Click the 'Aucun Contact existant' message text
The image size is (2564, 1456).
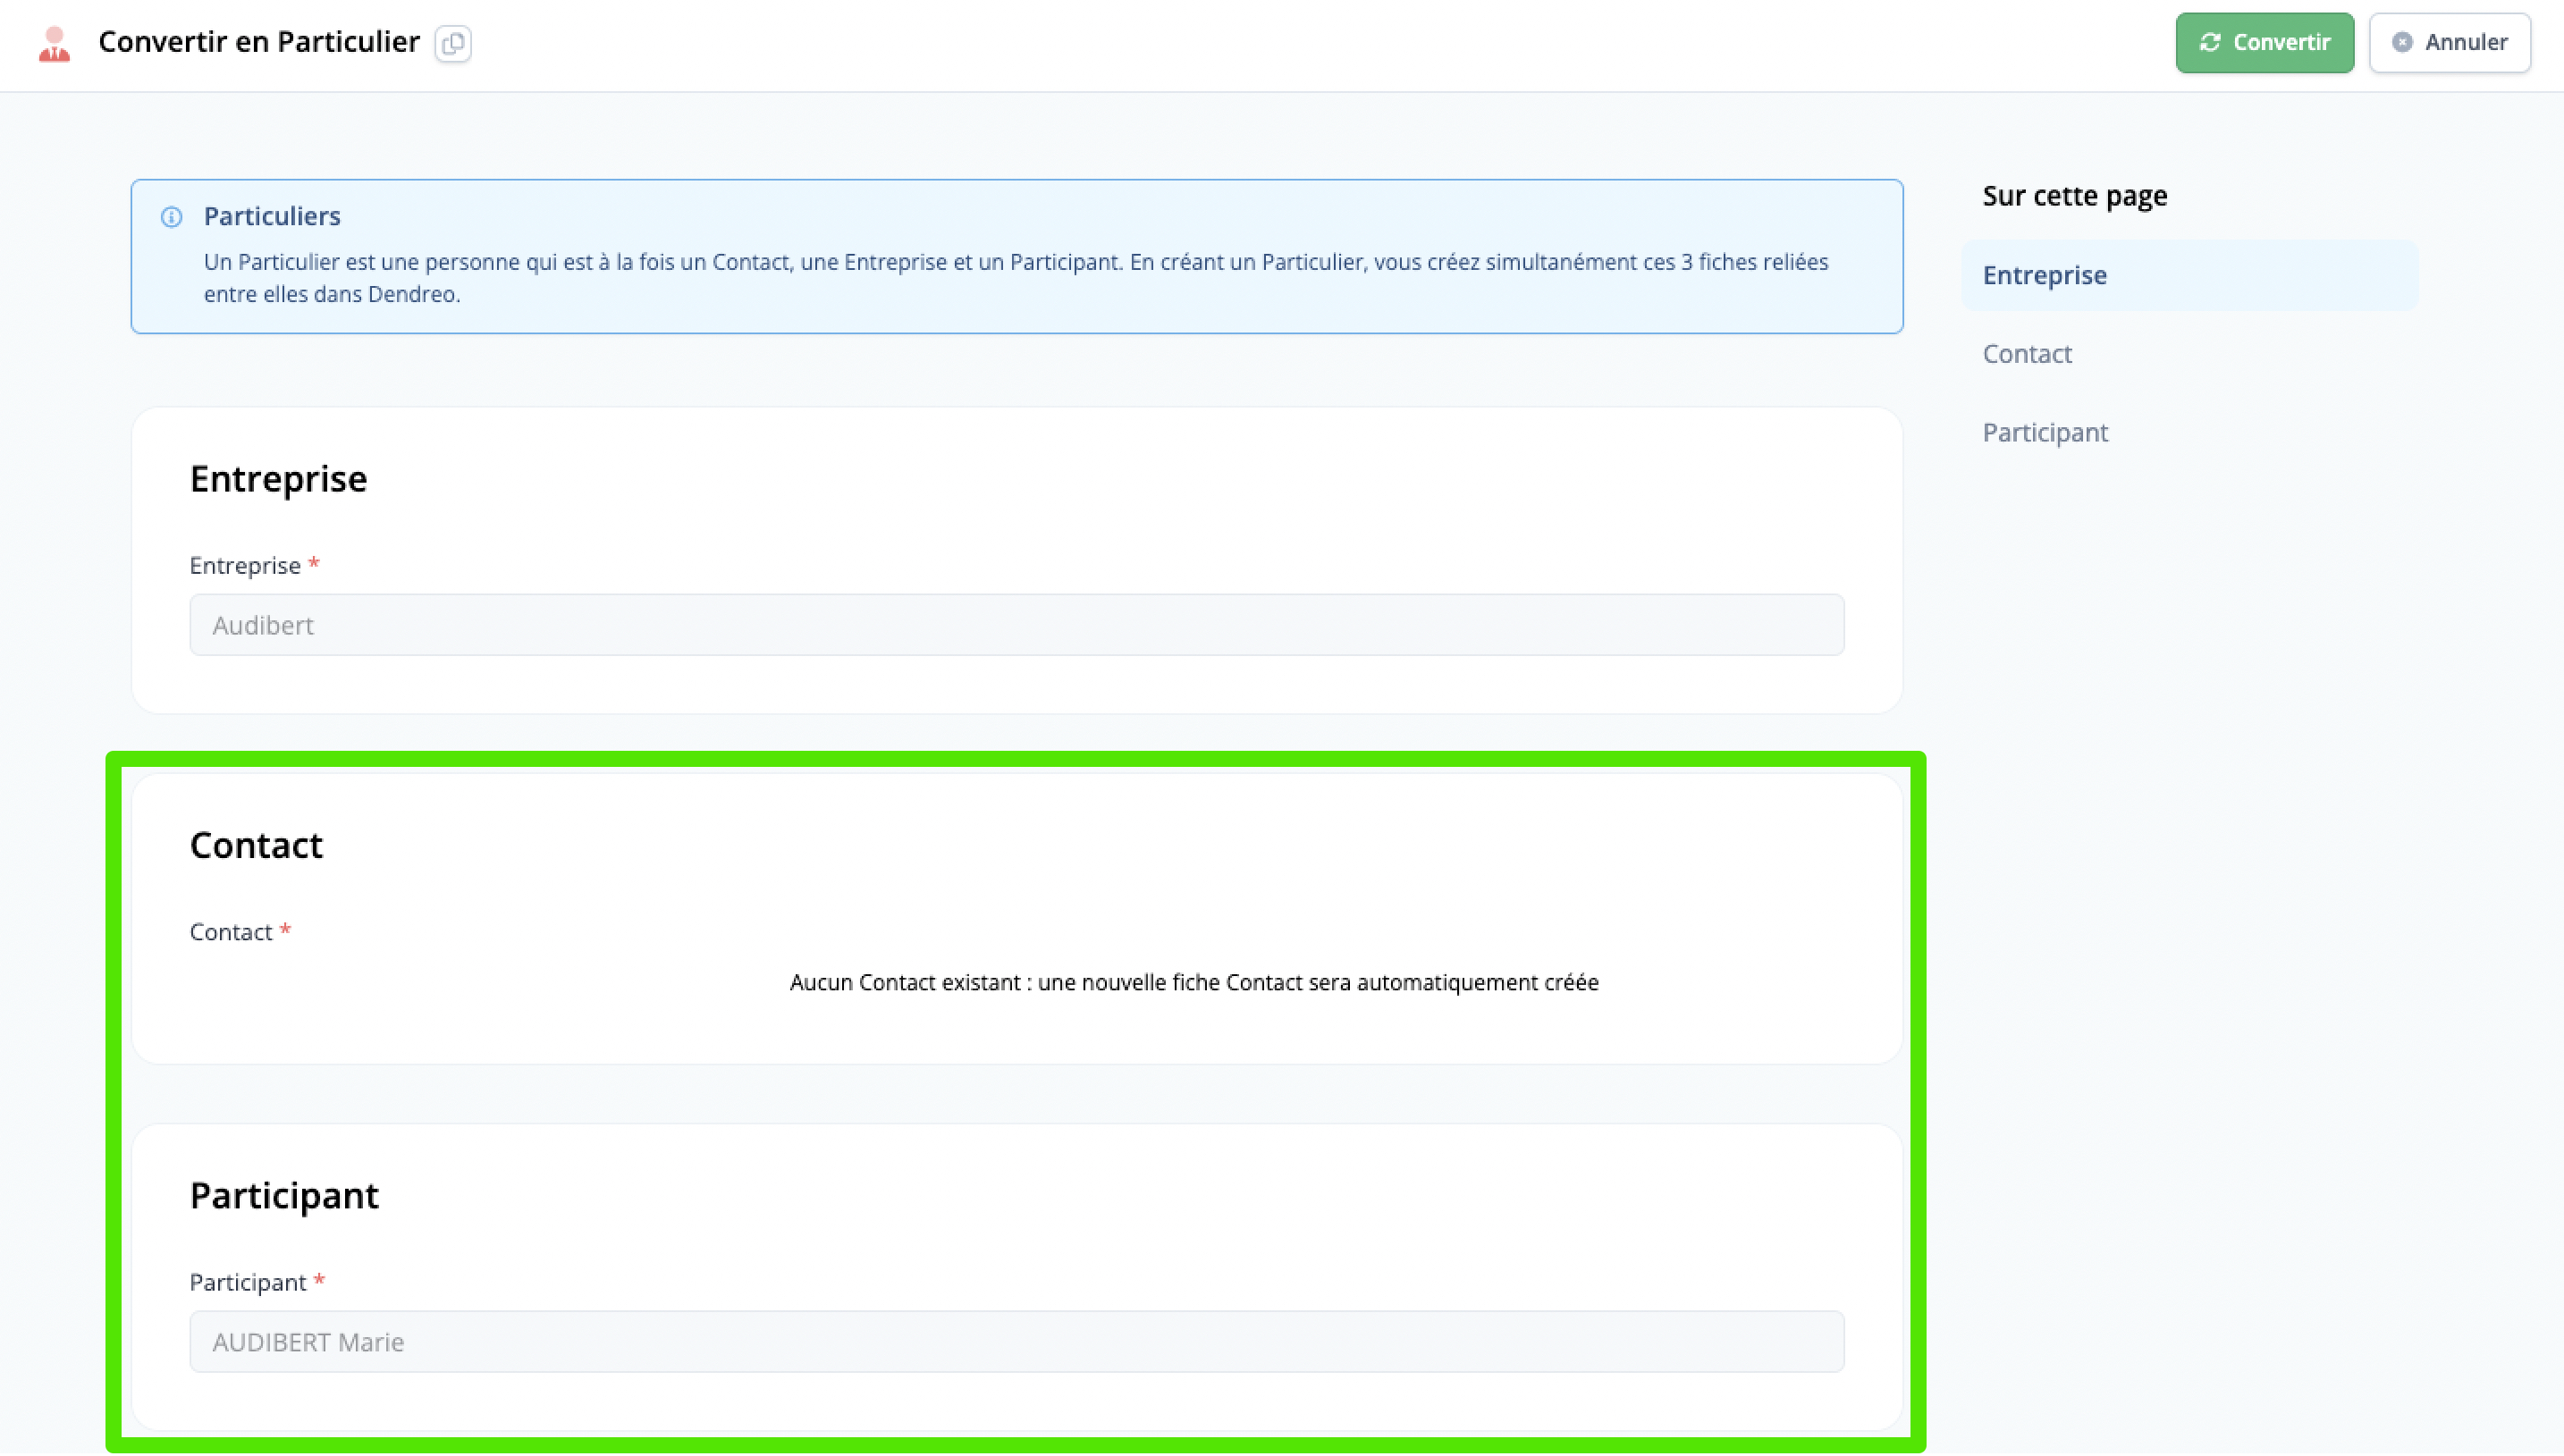pyautogui.click(x=1194, y=983)
